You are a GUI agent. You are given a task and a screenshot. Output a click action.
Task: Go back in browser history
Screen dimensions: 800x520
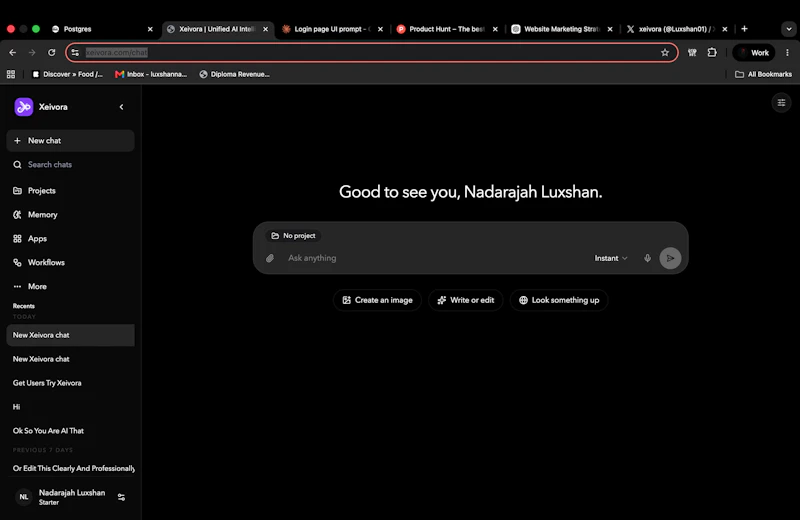pos(13,53)
